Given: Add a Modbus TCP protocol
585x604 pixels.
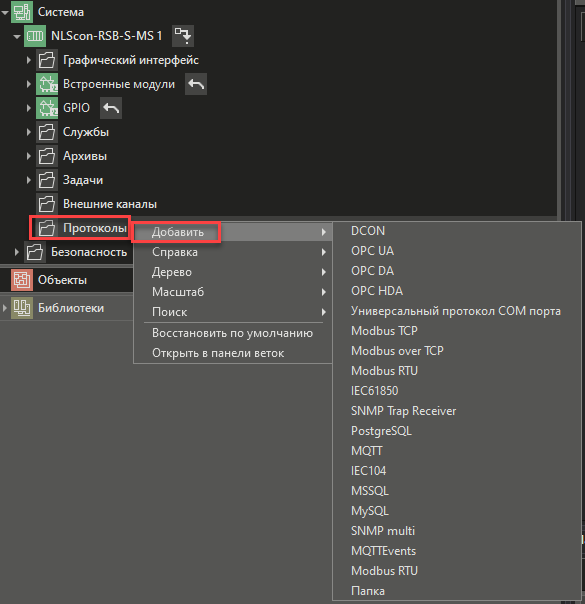Looking at the screenshot, I should 457,331.
